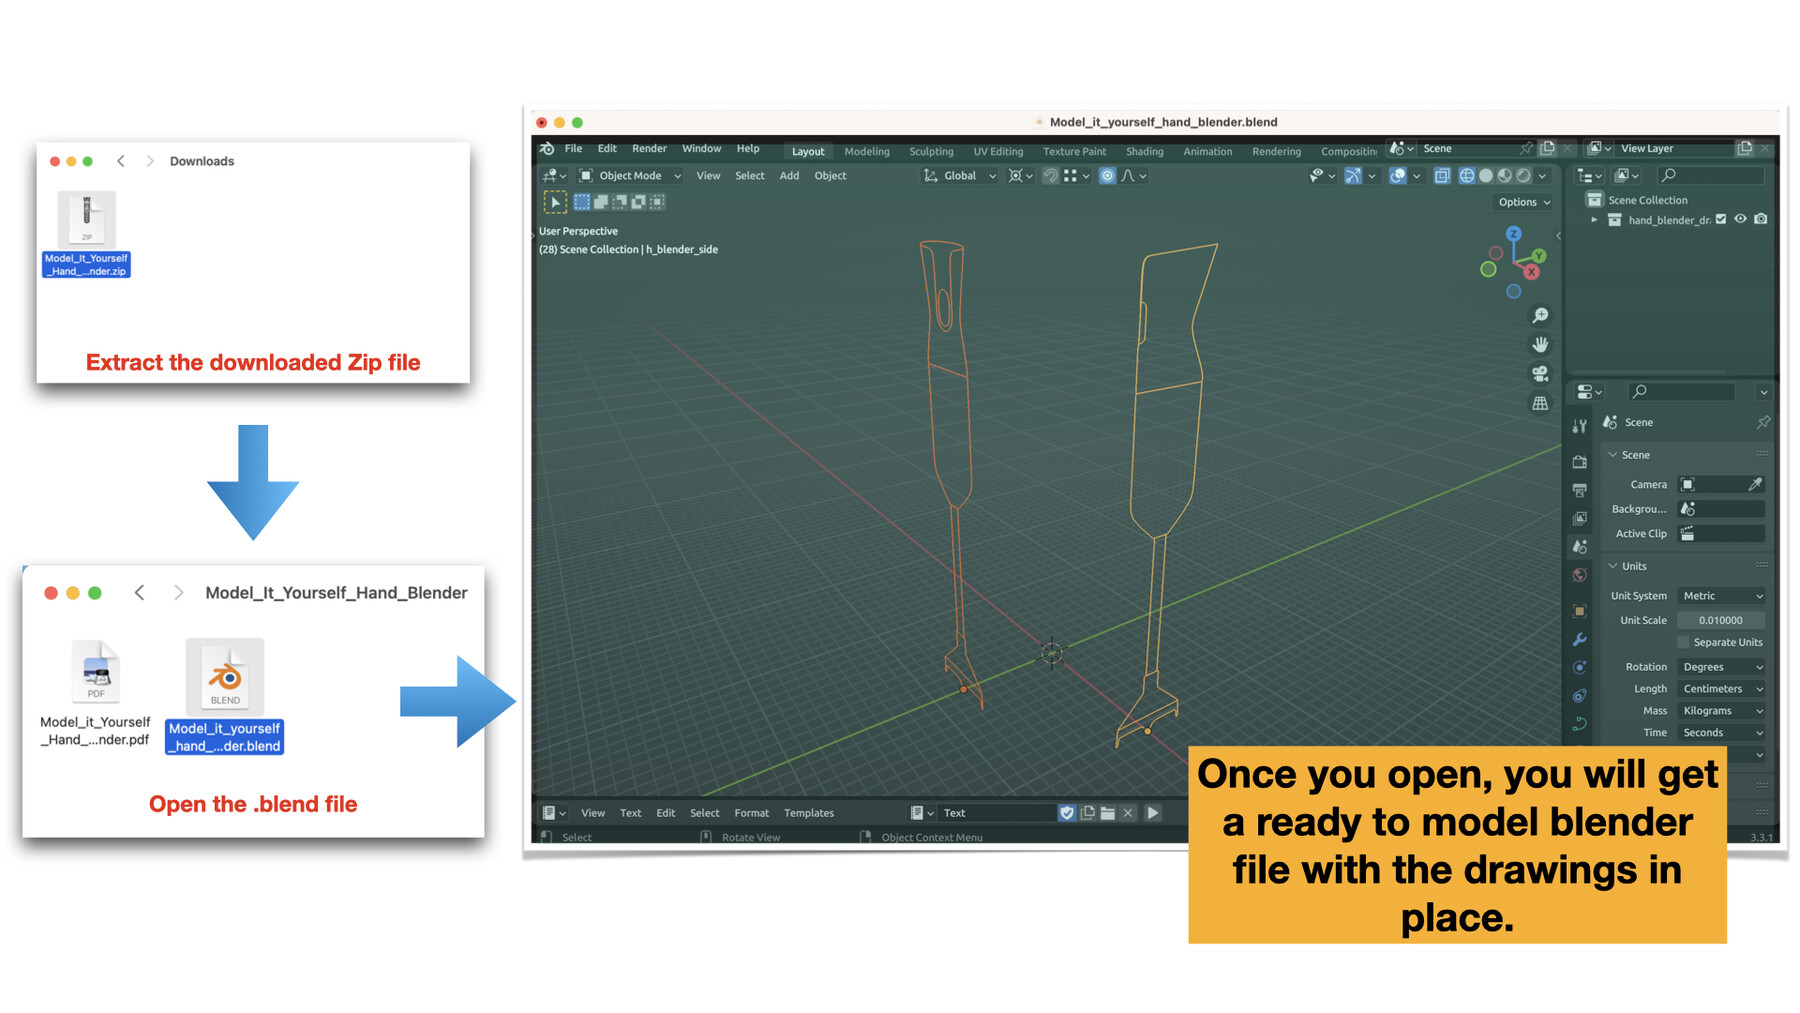Screen dimensions: 1800x1013
Task: Toggle show overlays button
Action: pos(1398,176)
